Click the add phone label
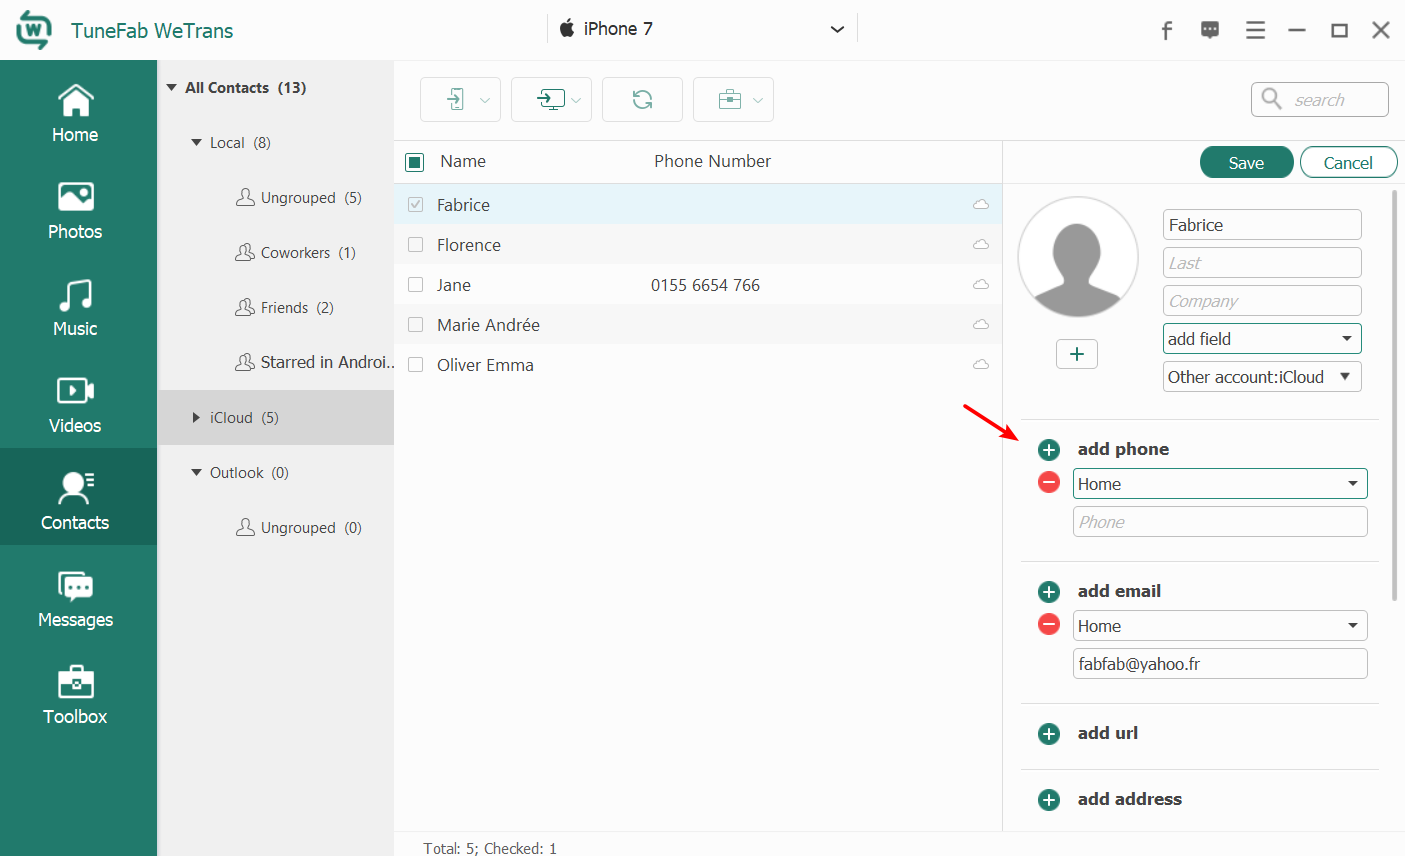This screenshot has width=1405, height=856. click(x=1123, y=449)
